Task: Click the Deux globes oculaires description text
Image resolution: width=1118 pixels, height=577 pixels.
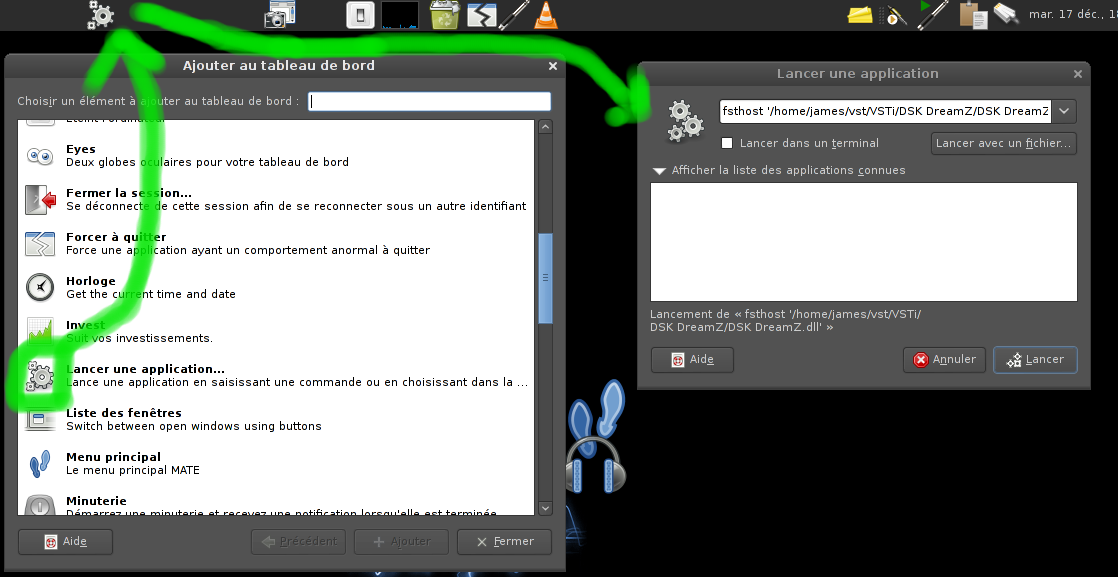Action: coord(207,162)
